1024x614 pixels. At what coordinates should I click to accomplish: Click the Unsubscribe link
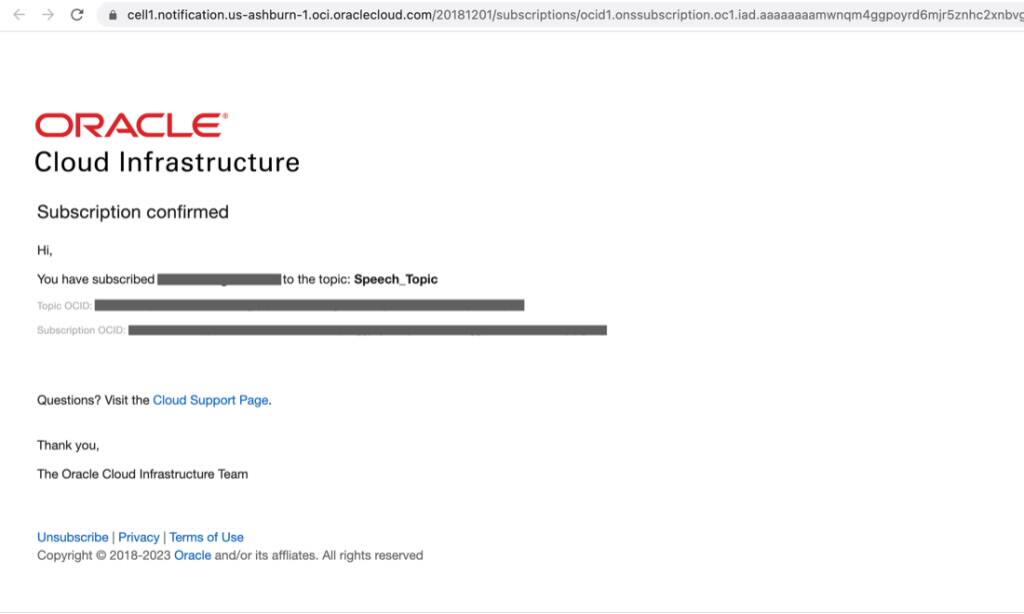pyautogui.click(x=72, y=537)
